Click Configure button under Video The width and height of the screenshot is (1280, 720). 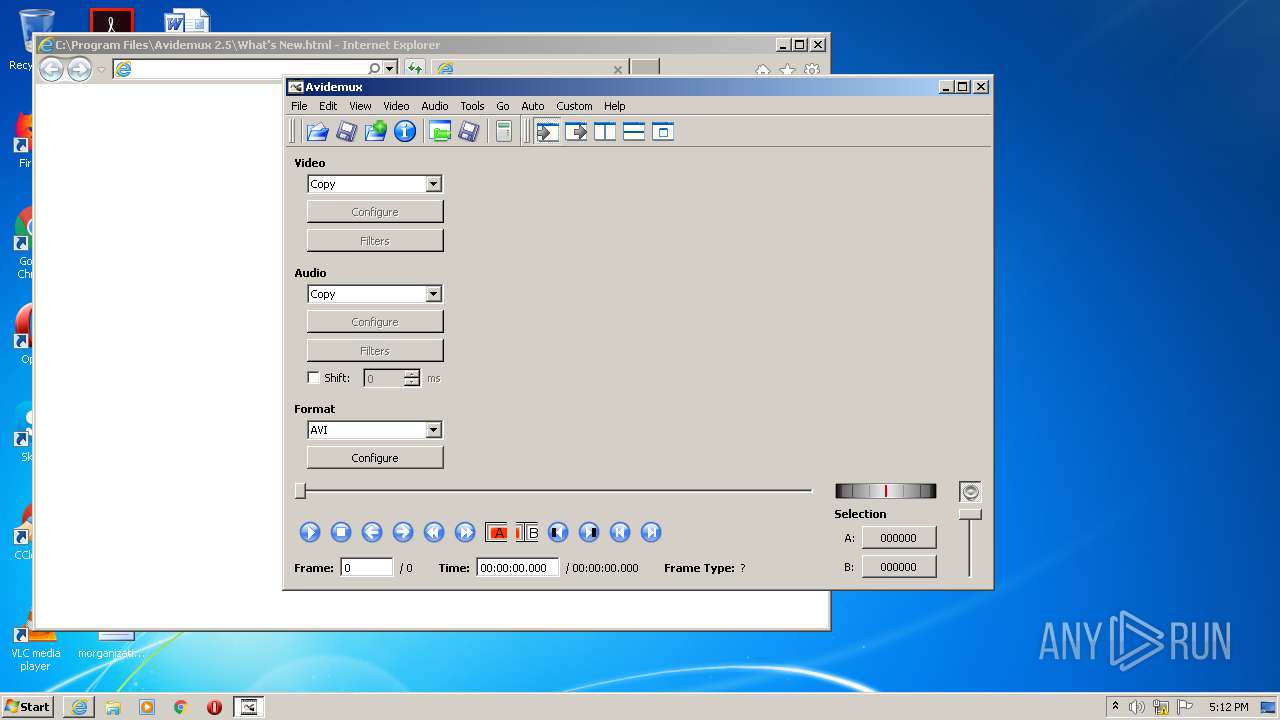pyautogui.click(x=375, y=212)
